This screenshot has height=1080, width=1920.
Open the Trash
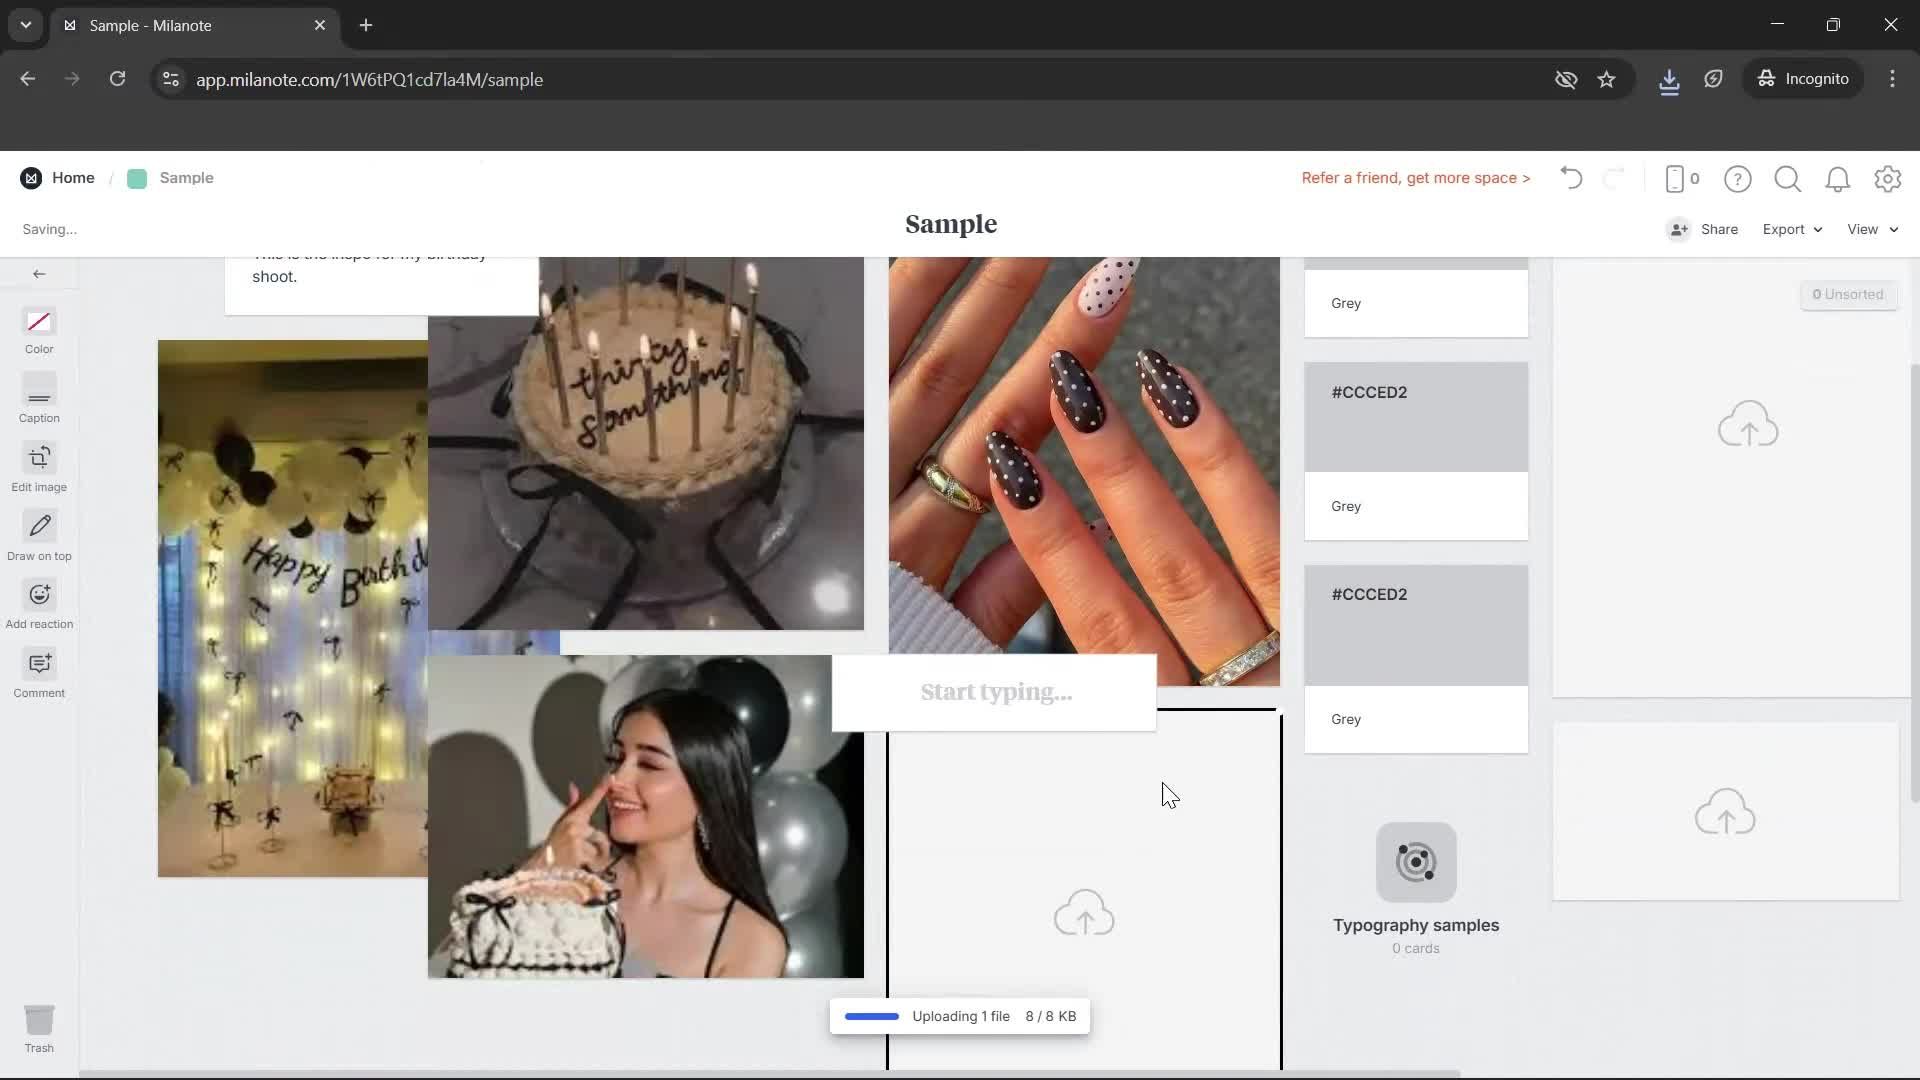click(x=40, y=1028)
